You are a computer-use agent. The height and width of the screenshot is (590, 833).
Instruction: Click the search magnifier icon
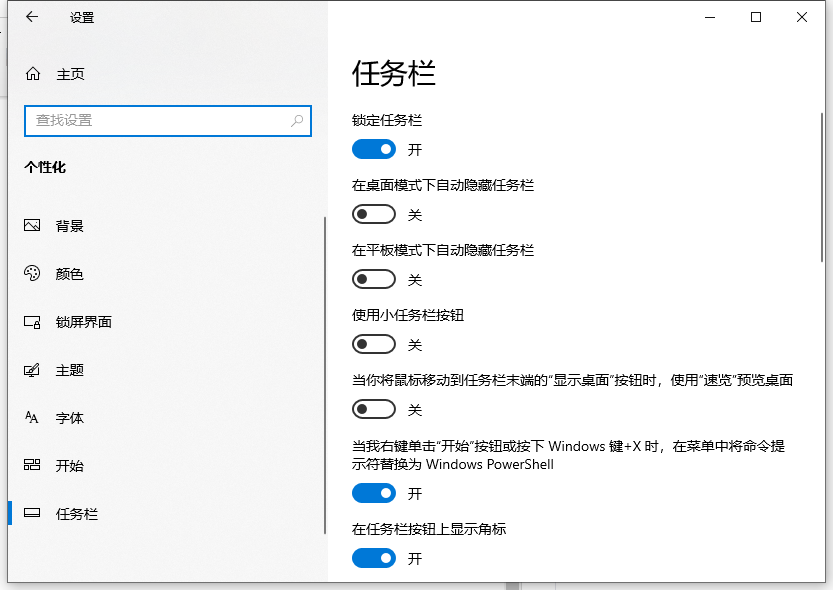(296, 120)
